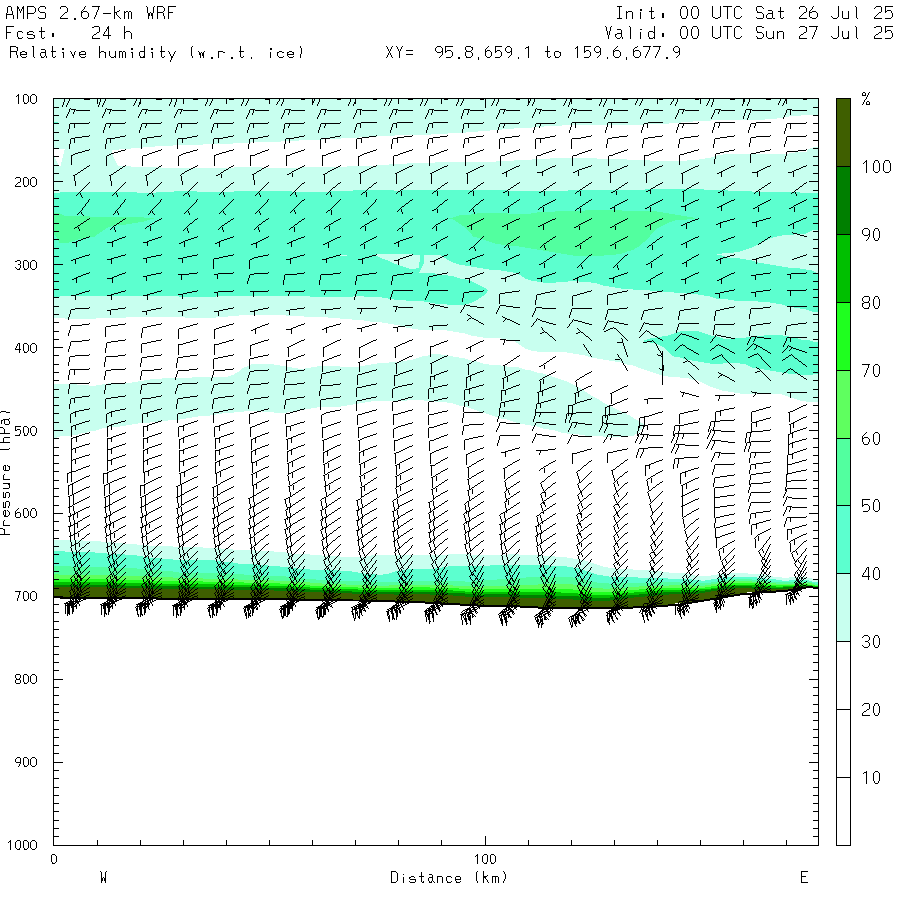This screenshot has width=900, height=900.
Task: Click the 300 hPa pressure axis label
Action: (26, 265)
